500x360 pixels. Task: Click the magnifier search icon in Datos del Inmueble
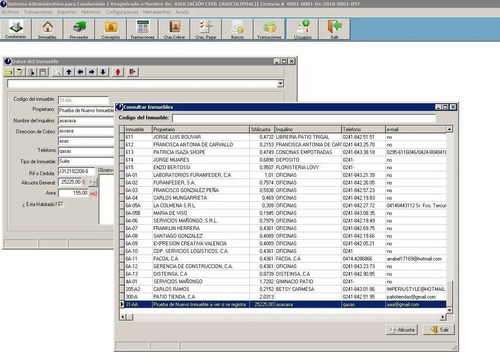pos(58,72)
